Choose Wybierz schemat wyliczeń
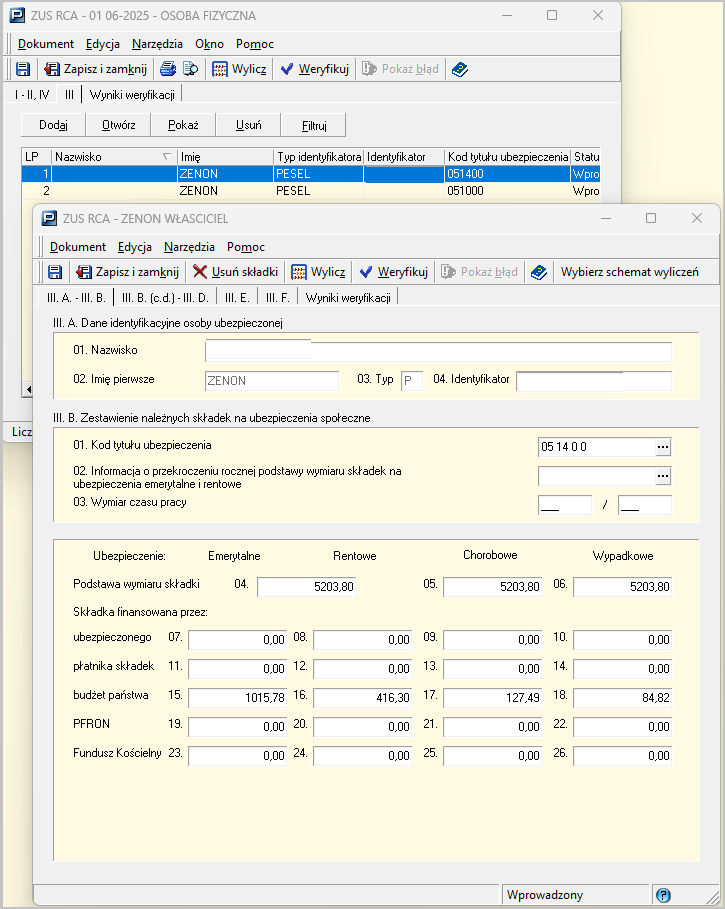725x909 pixels. 629,272
